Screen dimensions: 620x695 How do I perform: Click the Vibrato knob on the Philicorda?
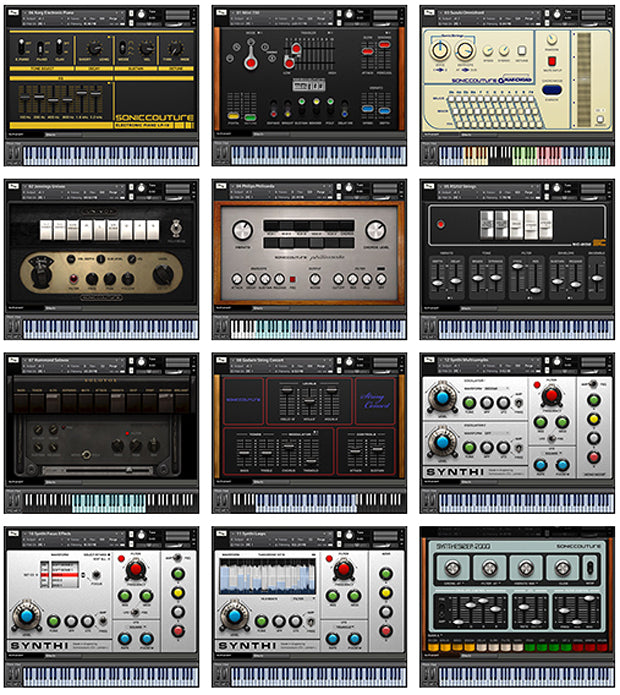coord(242,230)
